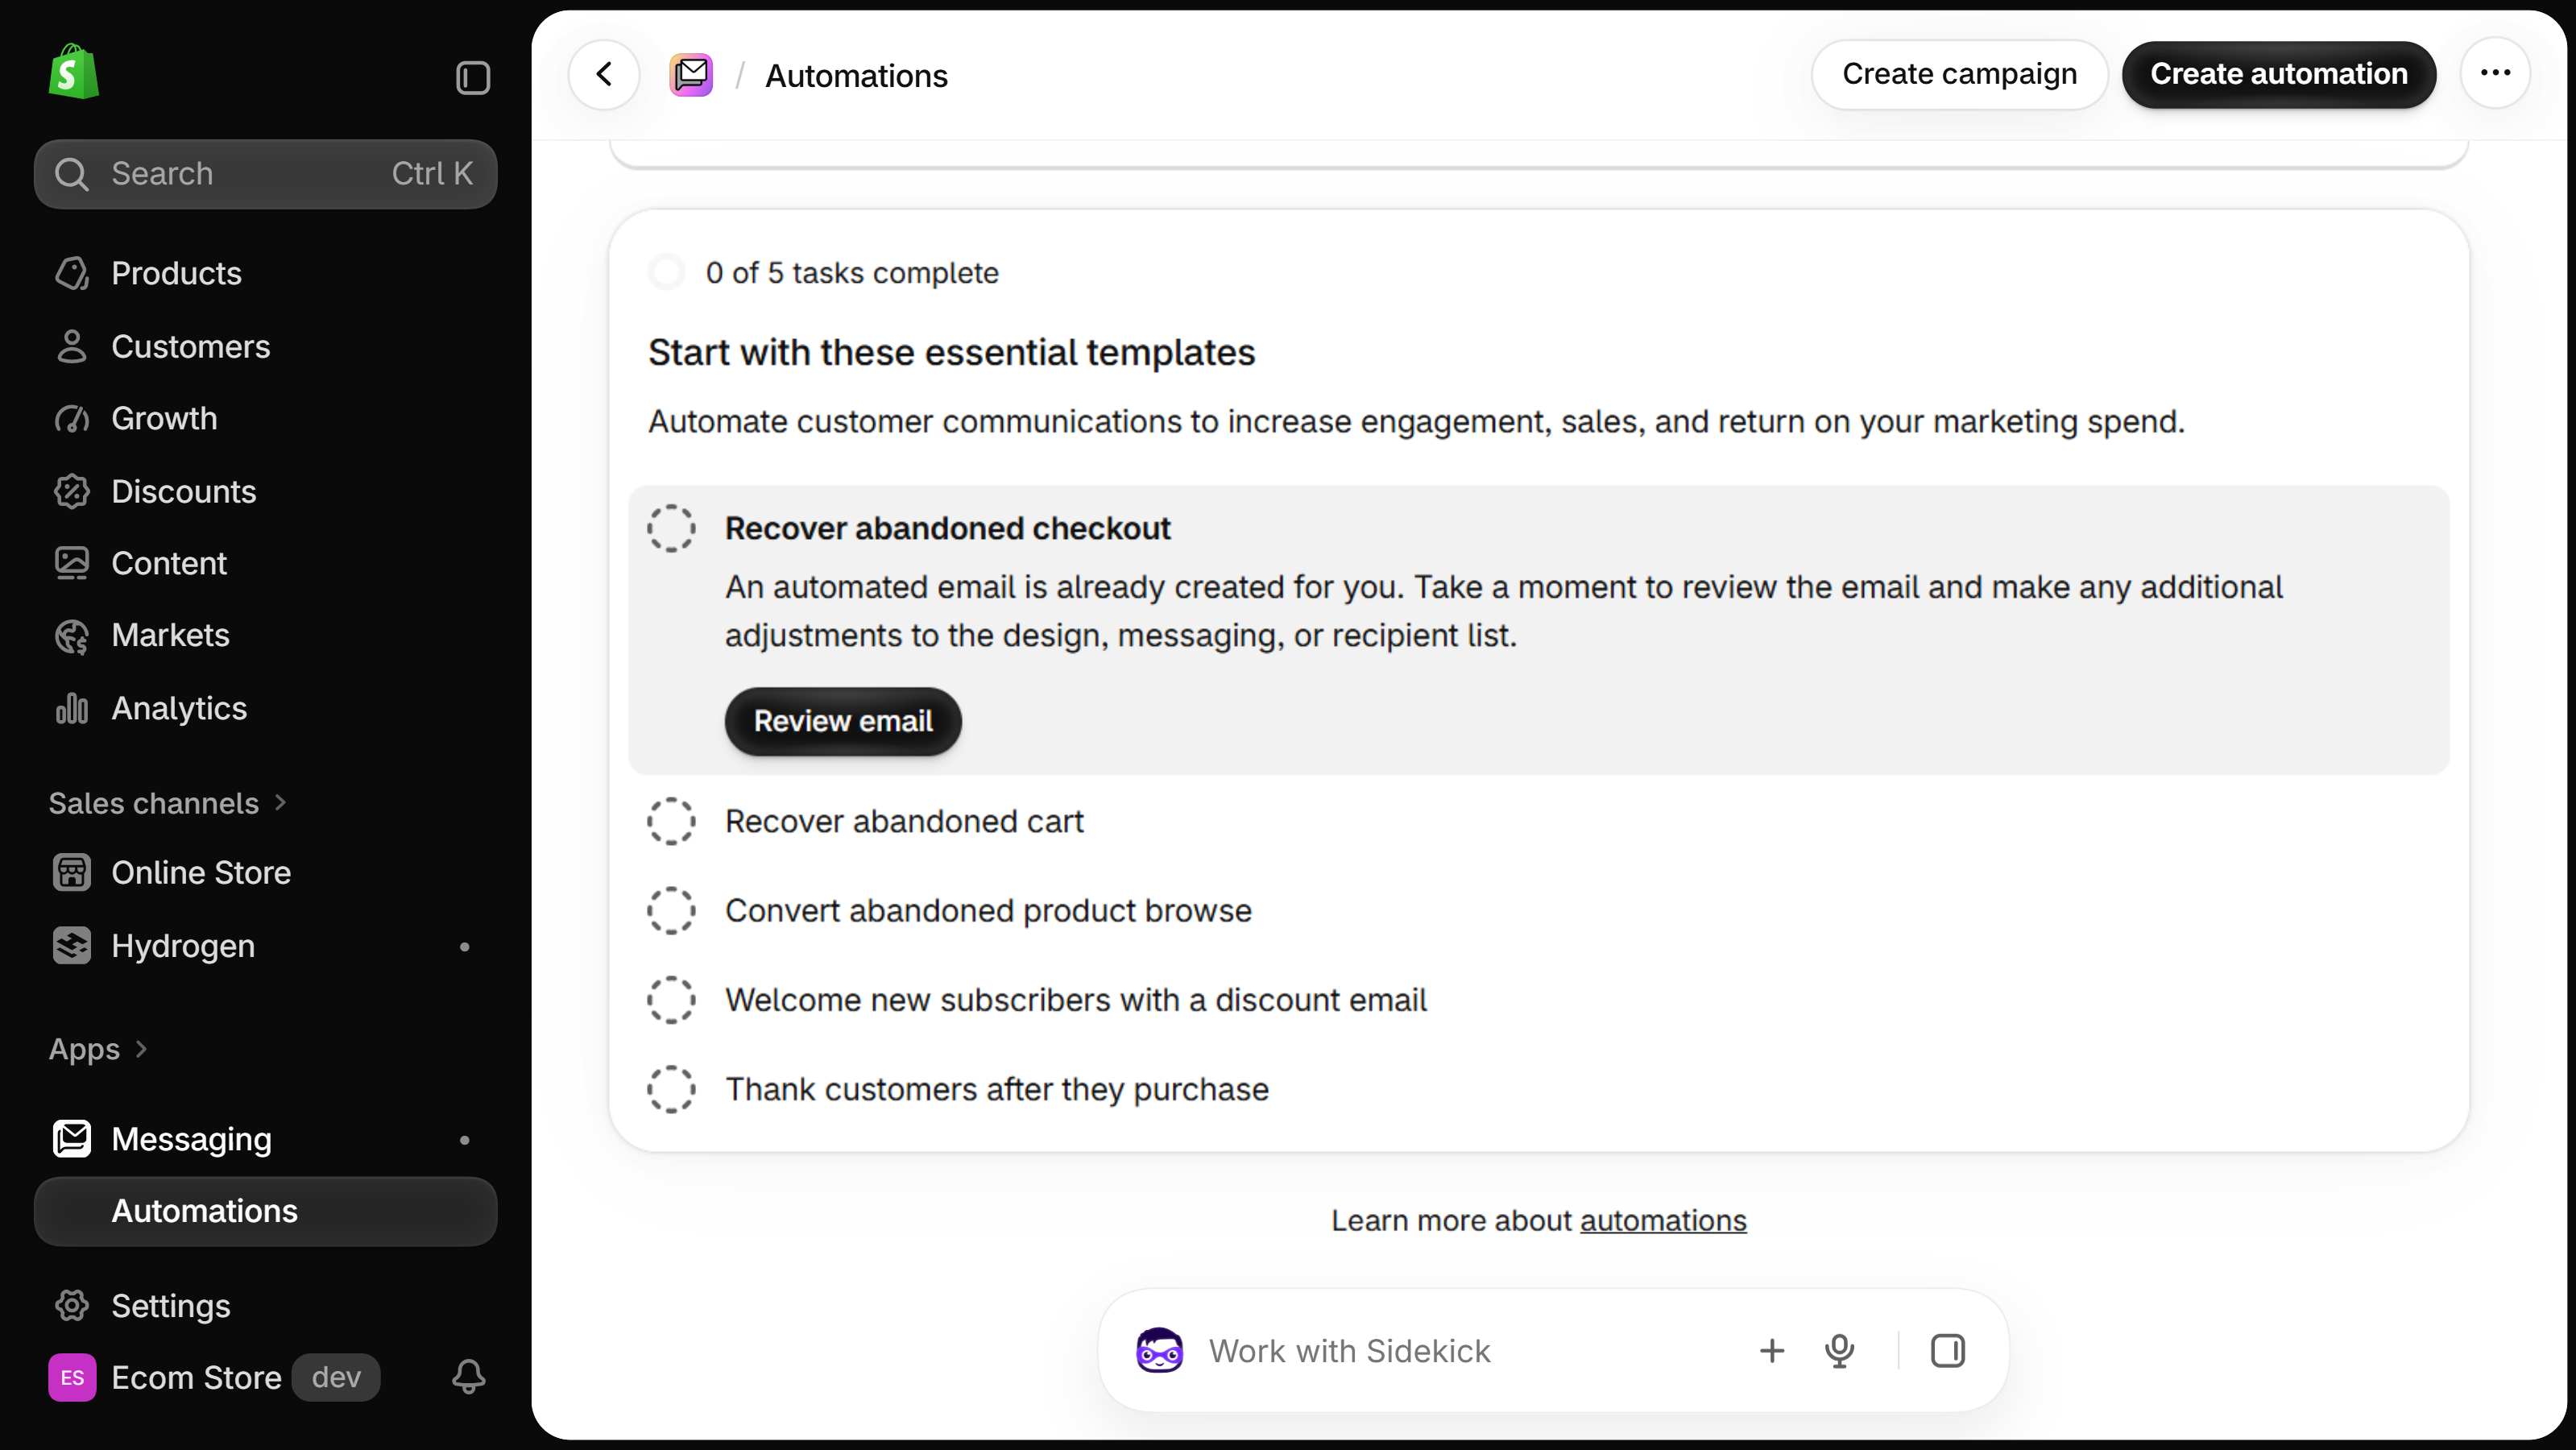
Task: Click the Products tag icon
Action: point(72,273)
